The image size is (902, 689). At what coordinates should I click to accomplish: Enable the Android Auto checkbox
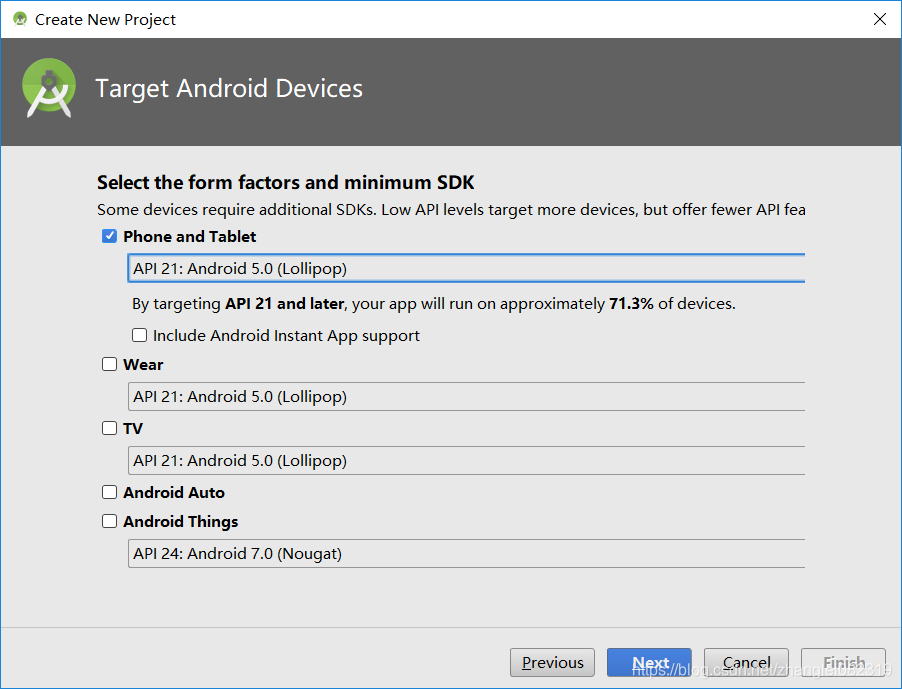coord(109,492)
